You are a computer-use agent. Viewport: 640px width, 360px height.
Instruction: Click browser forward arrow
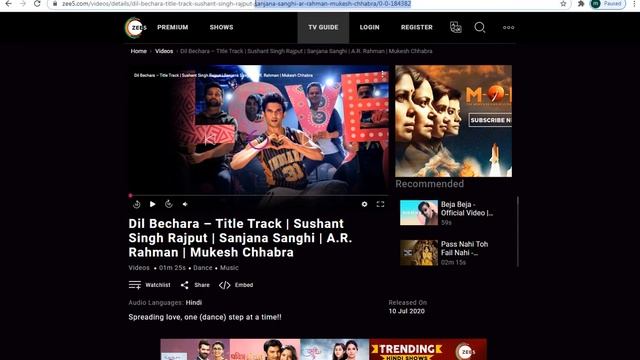pos(23,4)
